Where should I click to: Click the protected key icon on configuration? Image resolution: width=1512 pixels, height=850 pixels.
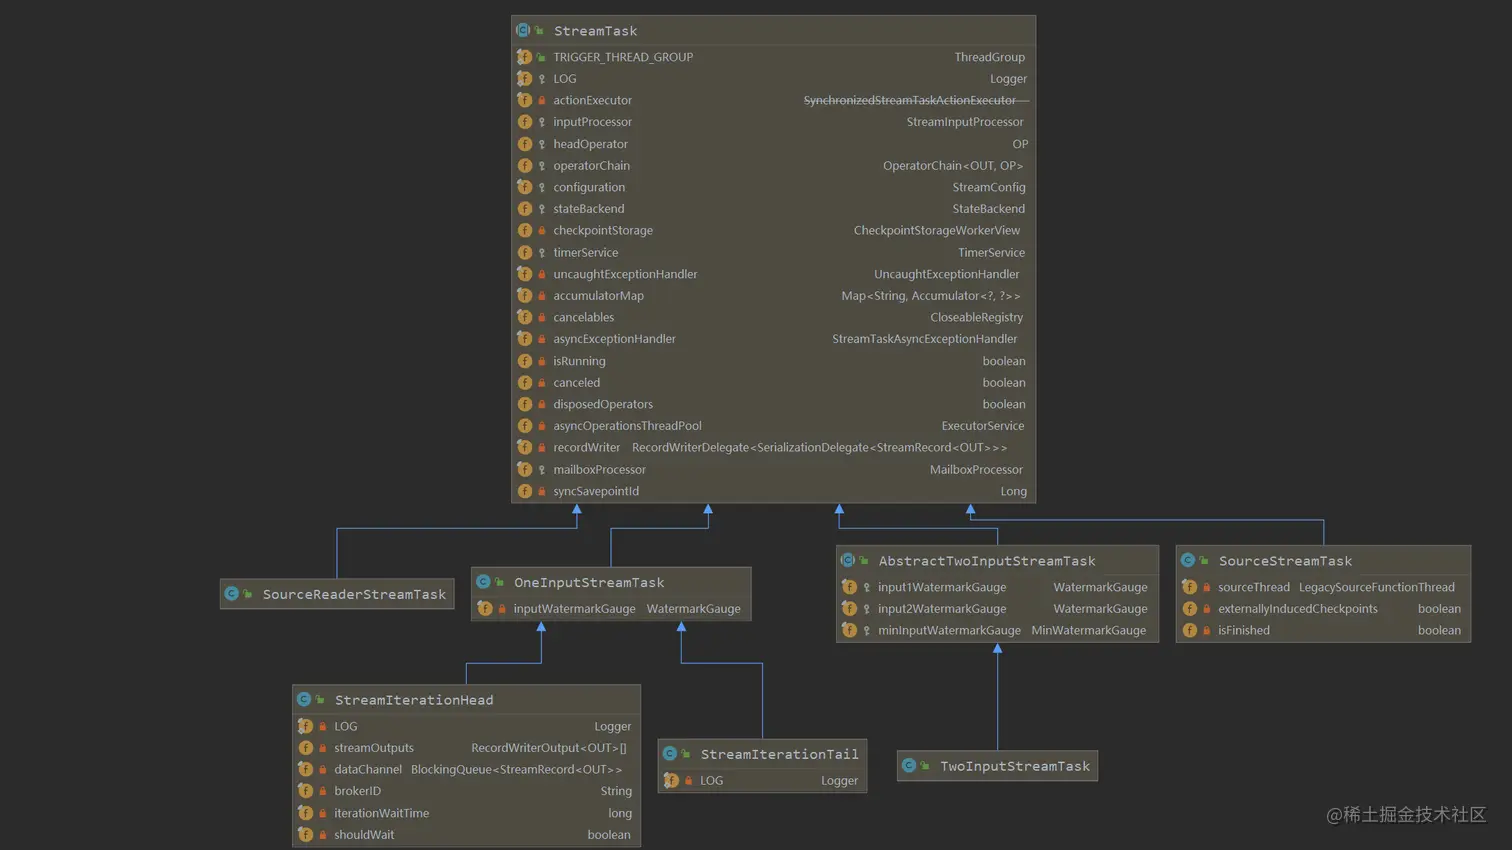[542, 187]
